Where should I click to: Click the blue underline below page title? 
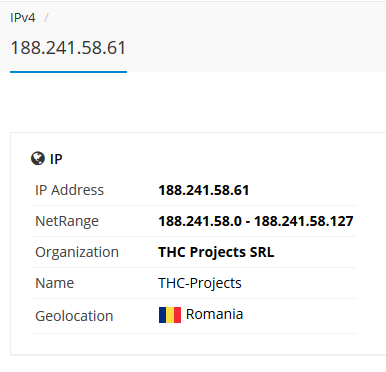[x=68, y=71]
